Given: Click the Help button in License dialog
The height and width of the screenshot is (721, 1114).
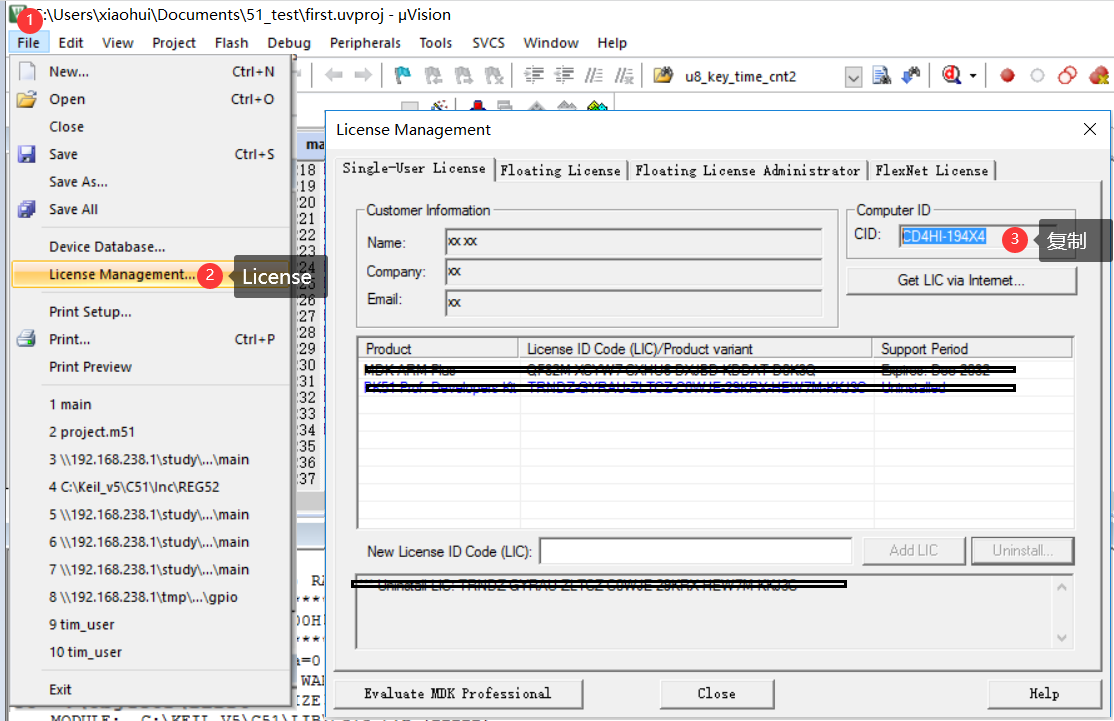Looking at the screenshot, I should coord(1044,694).
